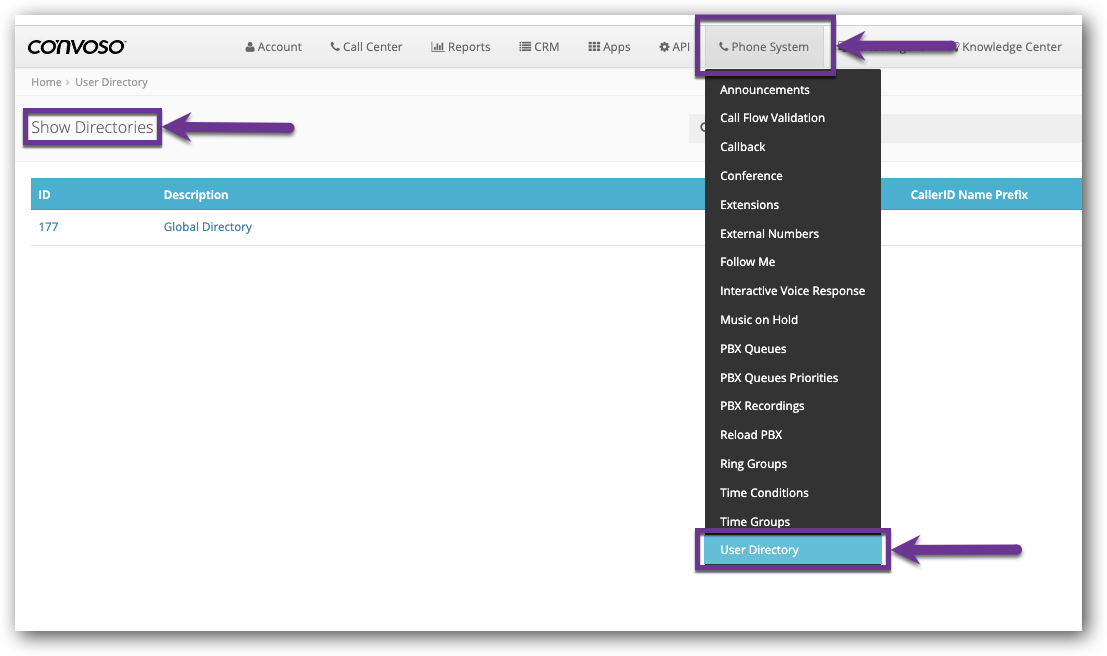This screenshot has width=1107, height=656.
Task: Click the Convoso logo
Action: [x=77, y=46]
